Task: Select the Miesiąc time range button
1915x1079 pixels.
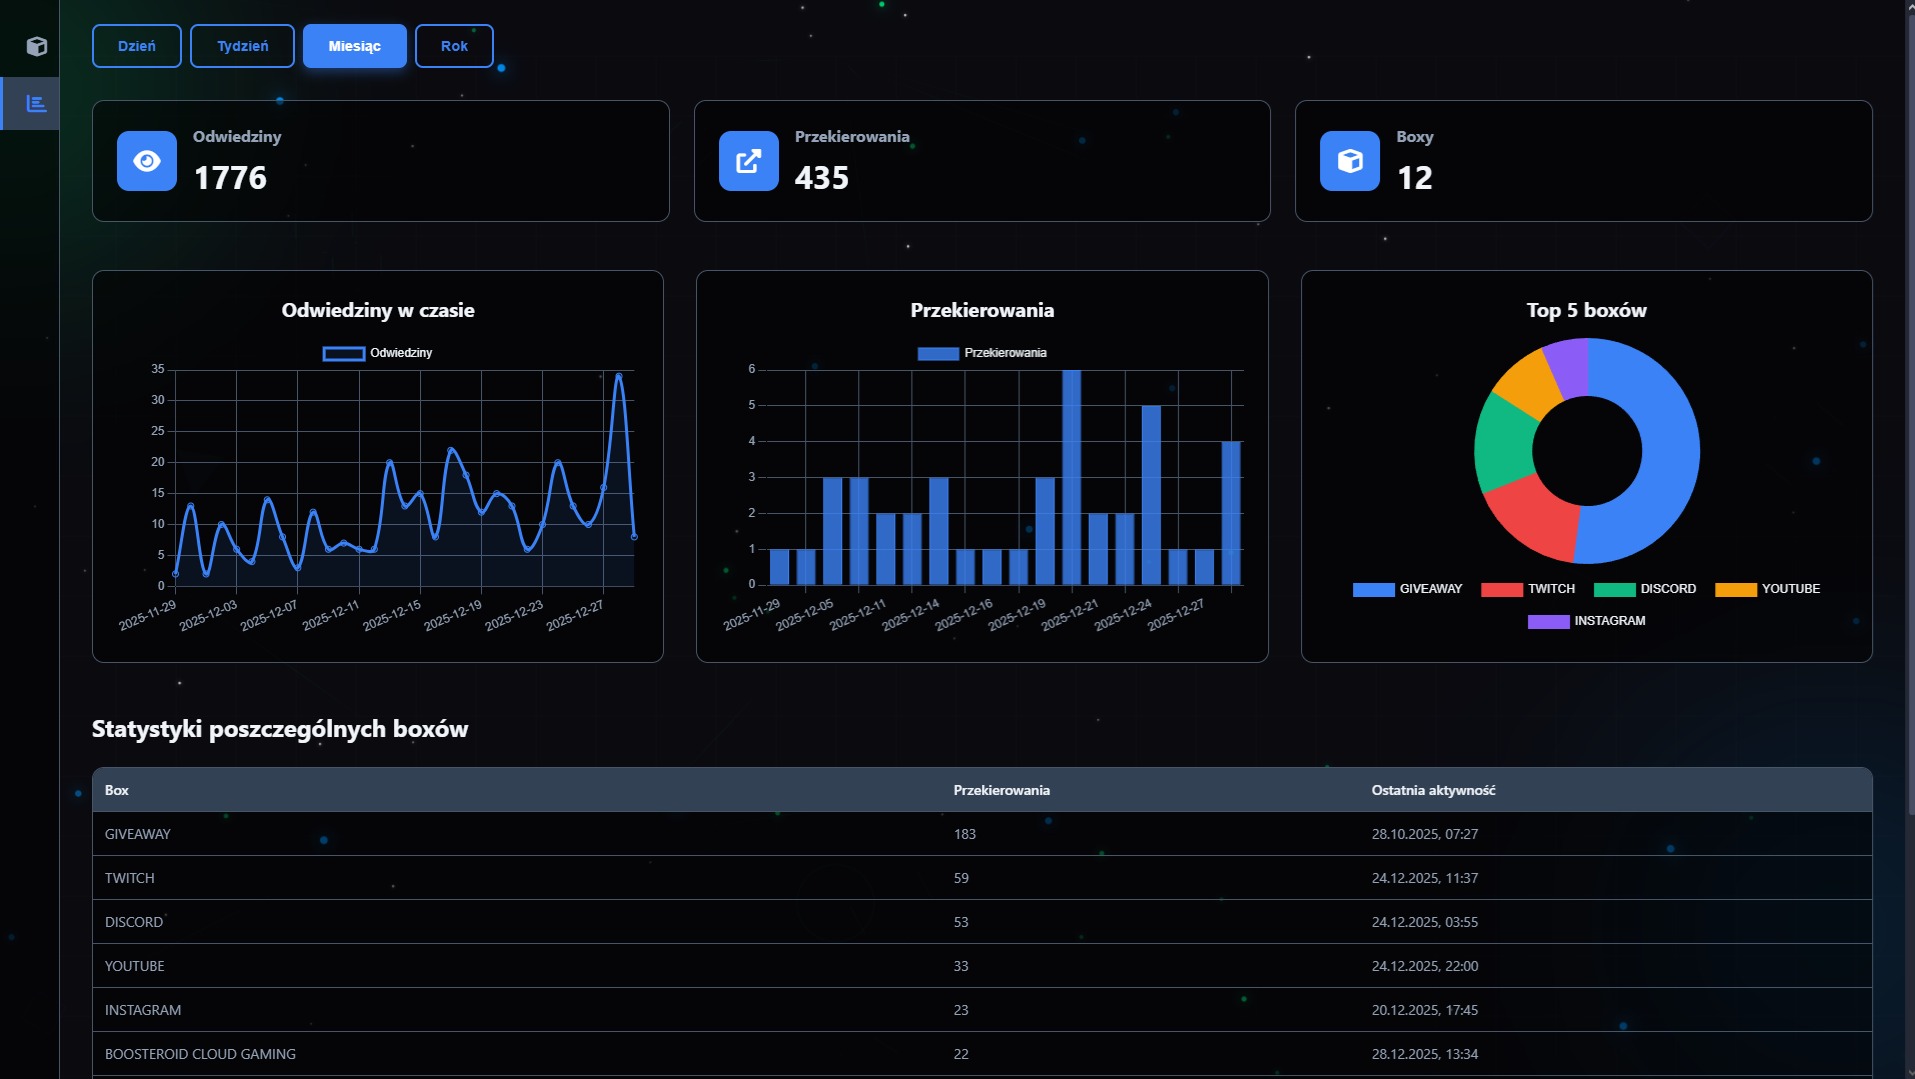Action: click(x=354, y=46)
